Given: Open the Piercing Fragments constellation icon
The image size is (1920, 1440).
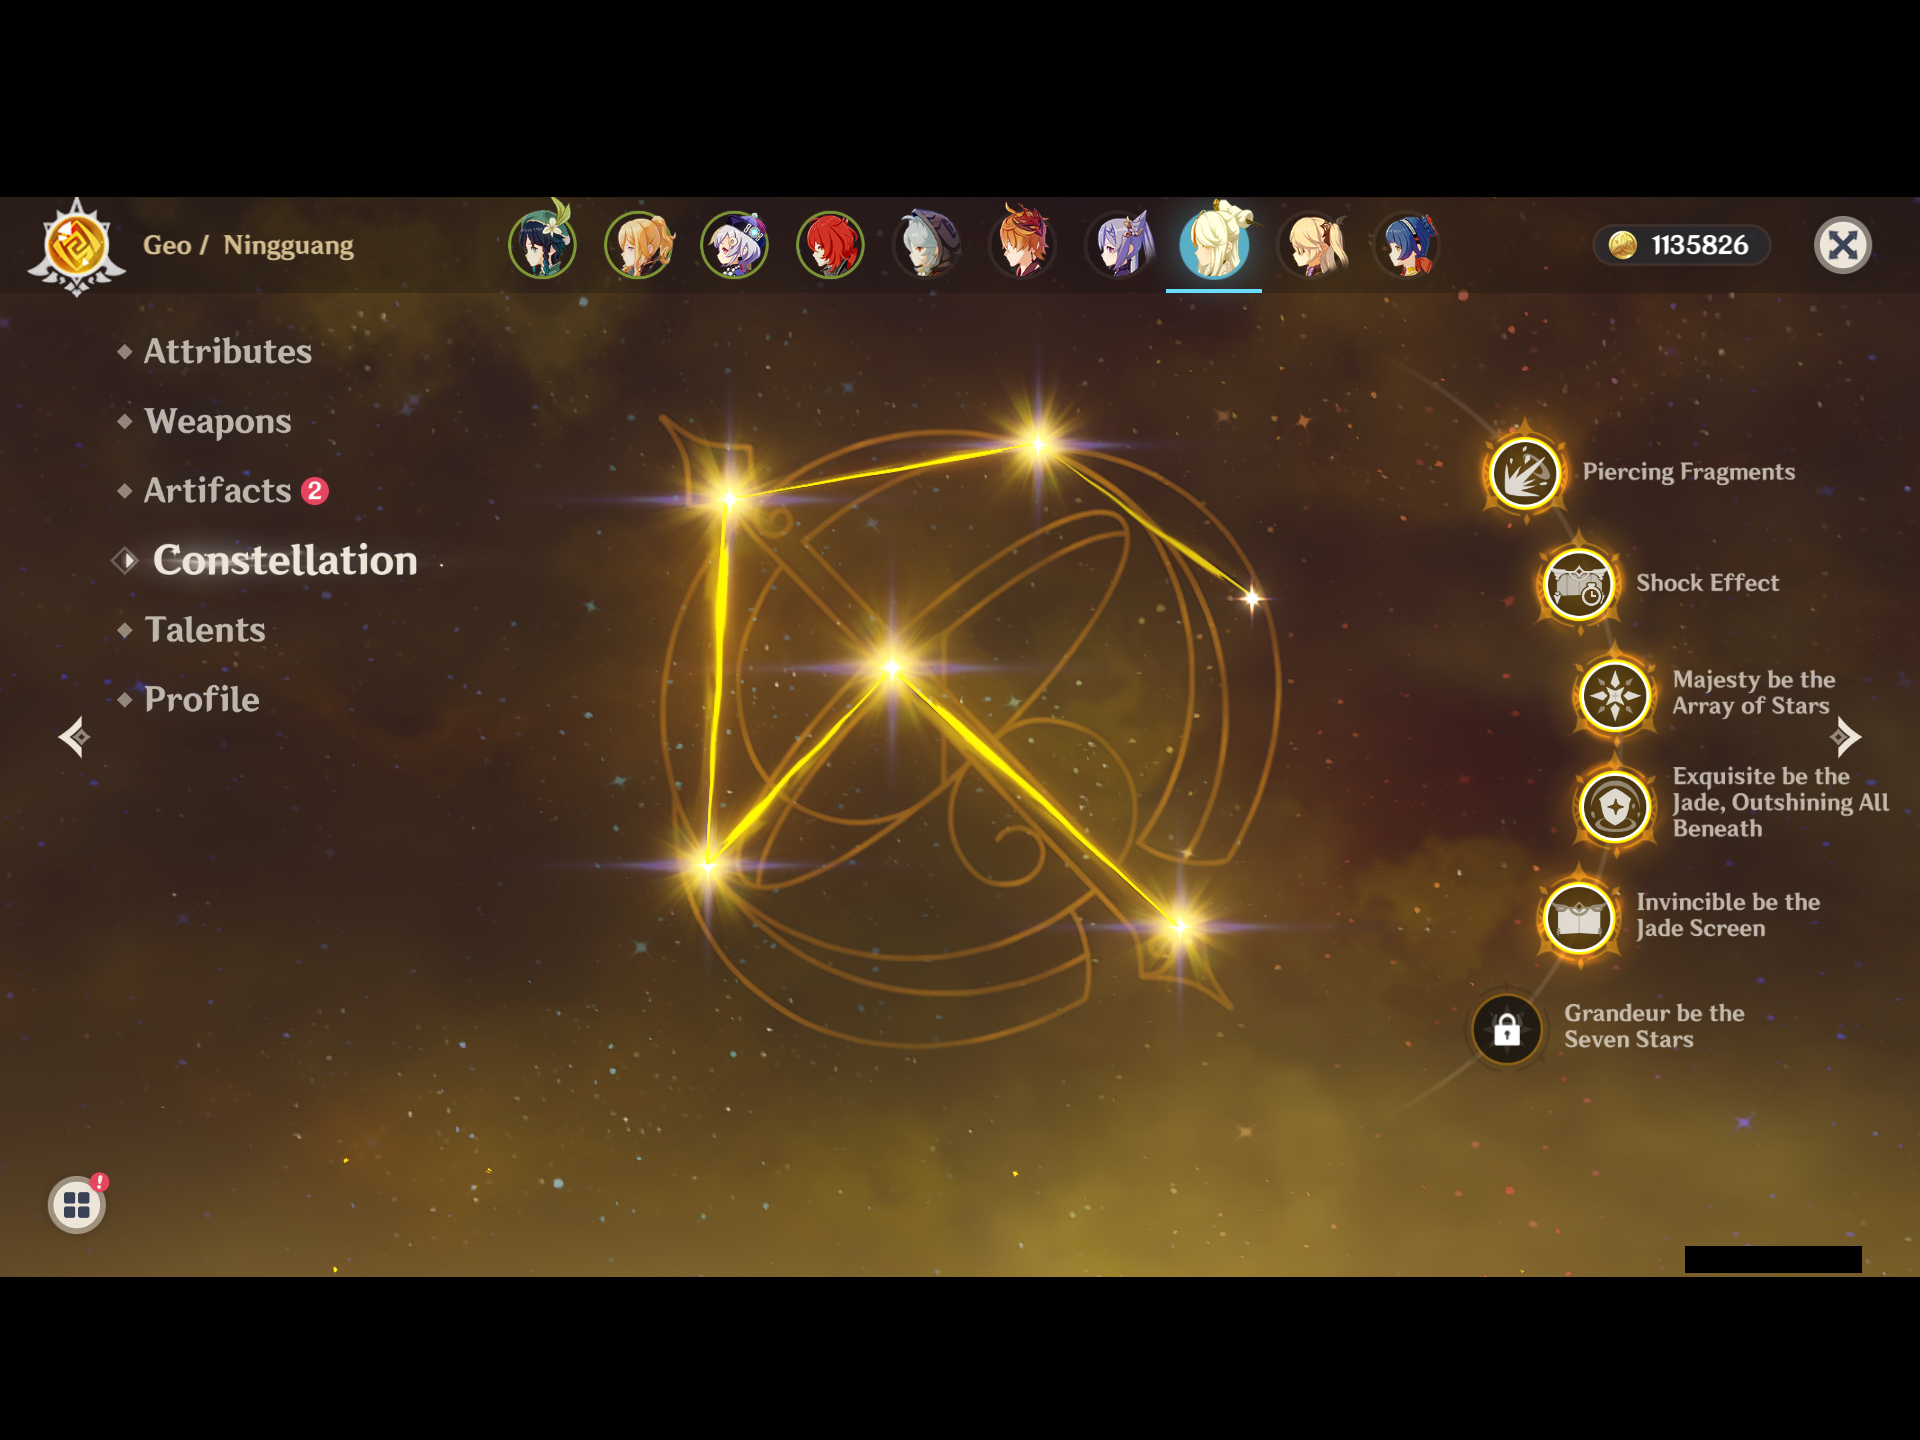Looking at the screenshot, I should (x=1524, y=472).
